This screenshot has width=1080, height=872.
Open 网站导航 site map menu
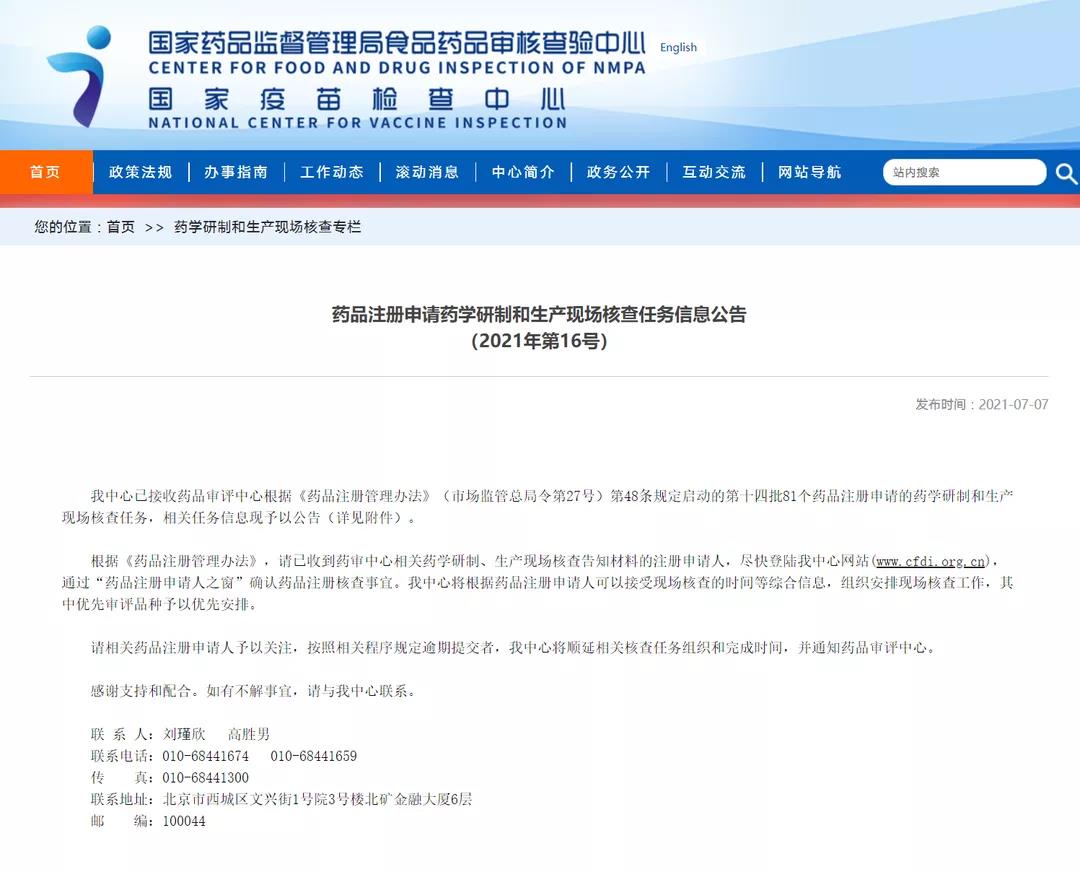(810, 172)
